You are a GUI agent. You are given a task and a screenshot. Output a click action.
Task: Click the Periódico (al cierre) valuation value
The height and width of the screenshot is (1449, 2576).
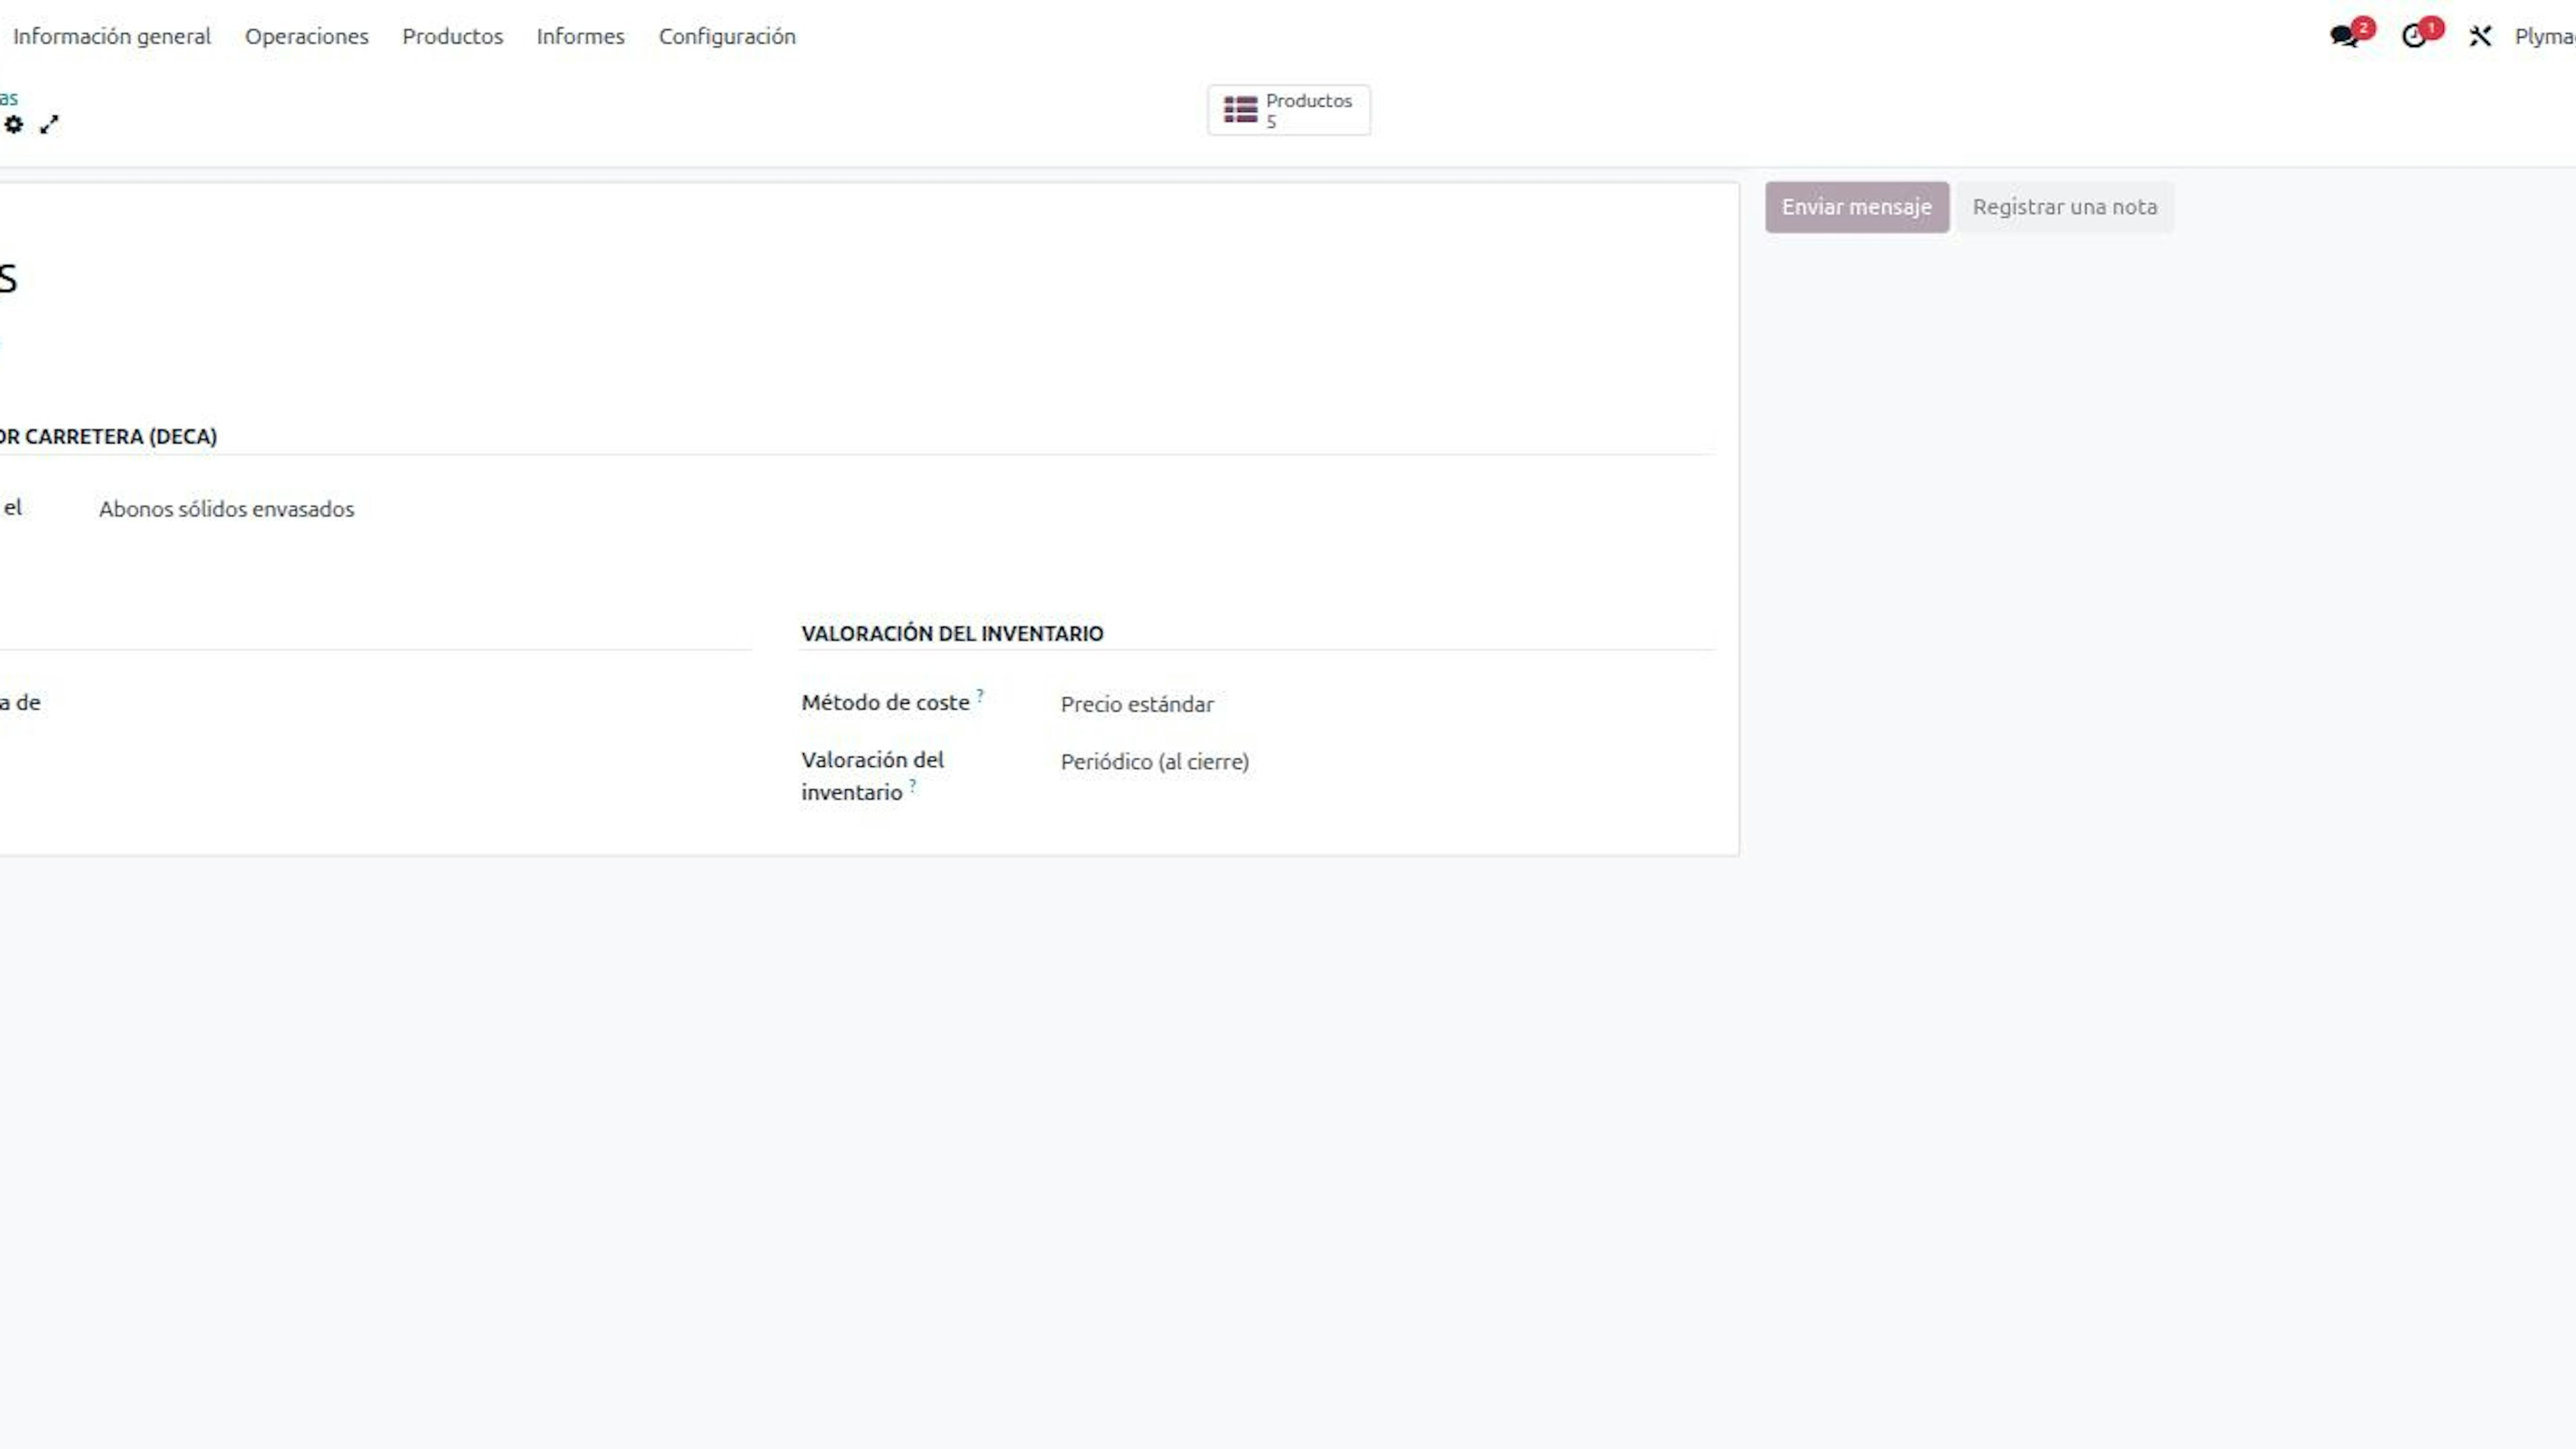[1155, 762]
